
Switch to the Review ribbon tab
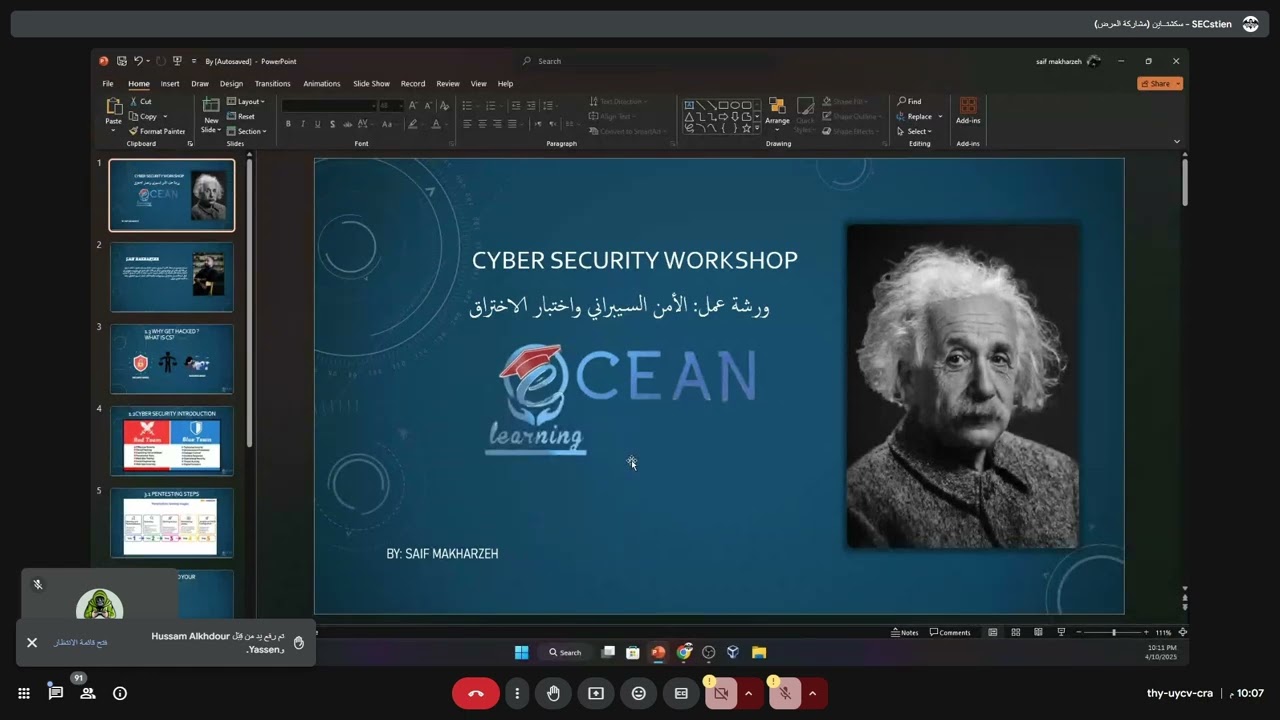(x=448, y=83)
